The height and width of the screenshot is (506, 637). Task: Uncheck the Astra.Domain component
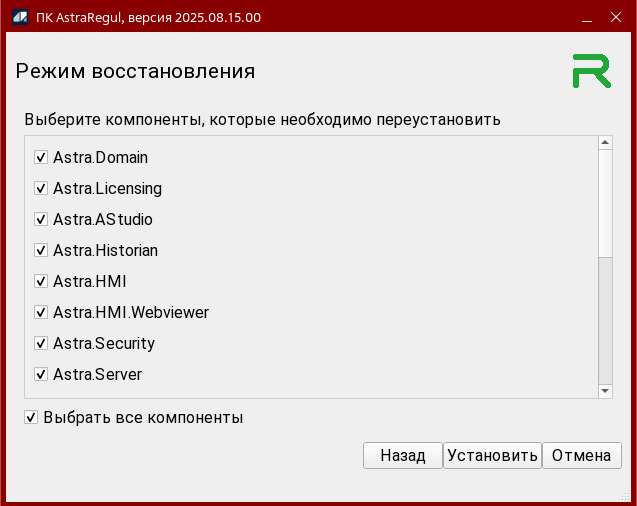tap(41, 158)
